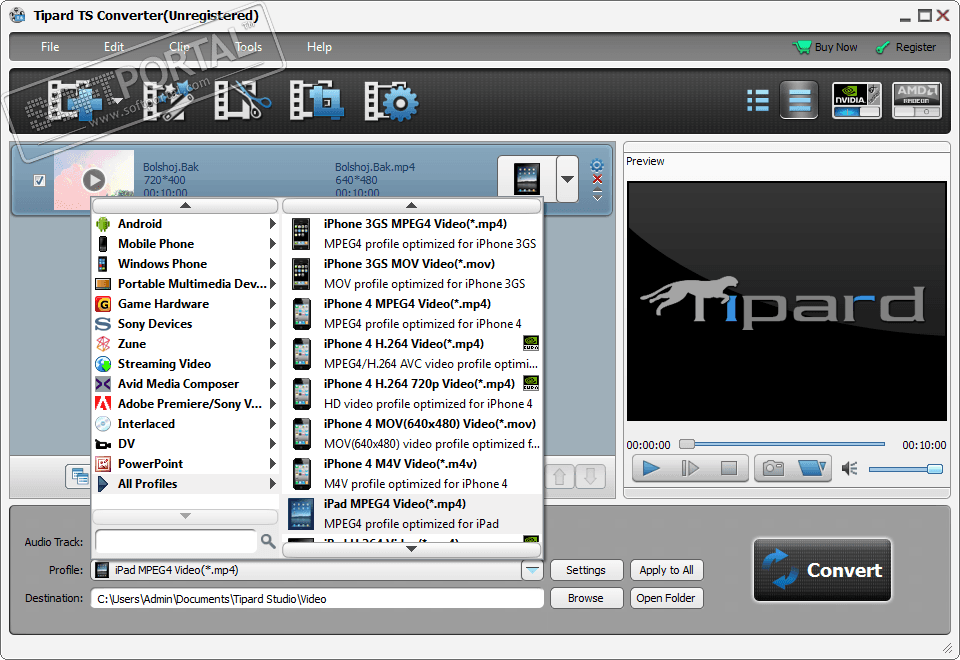Viewport: 960px width, 660px height.
Task: Click the profile search input field
Action: [176, 541]
